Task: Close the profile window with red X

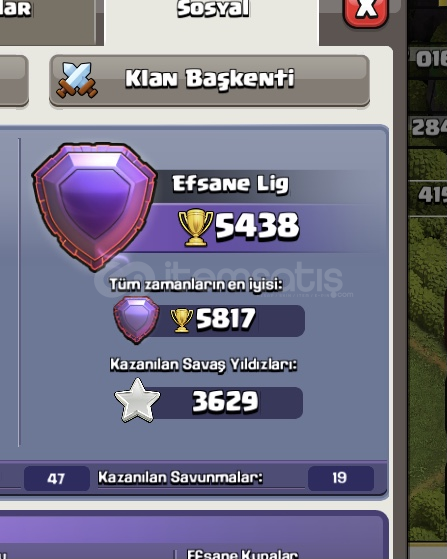Action: 366,11
